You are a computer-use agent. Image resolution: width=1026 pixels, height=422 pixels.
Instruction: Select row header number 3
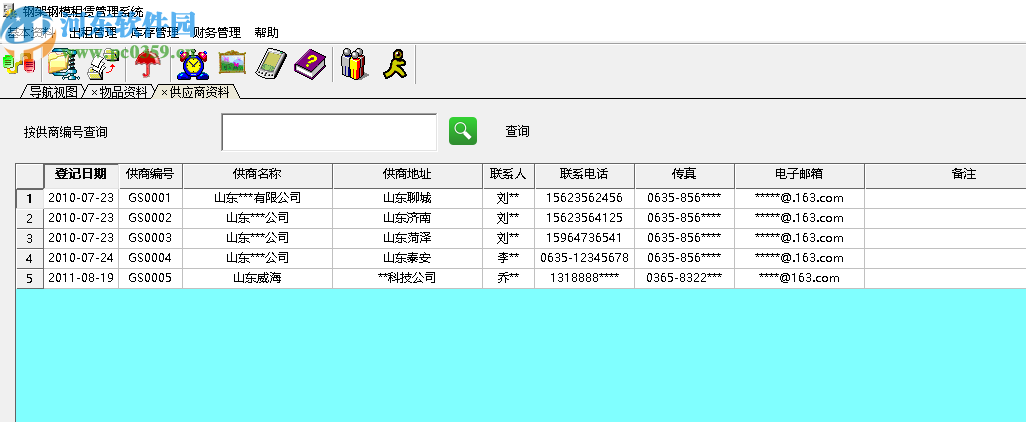tap(29, 238)
